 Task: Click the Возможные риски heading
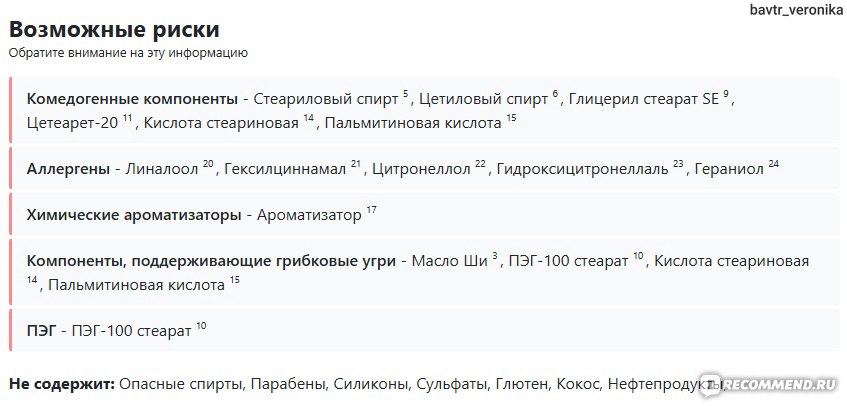115,29
